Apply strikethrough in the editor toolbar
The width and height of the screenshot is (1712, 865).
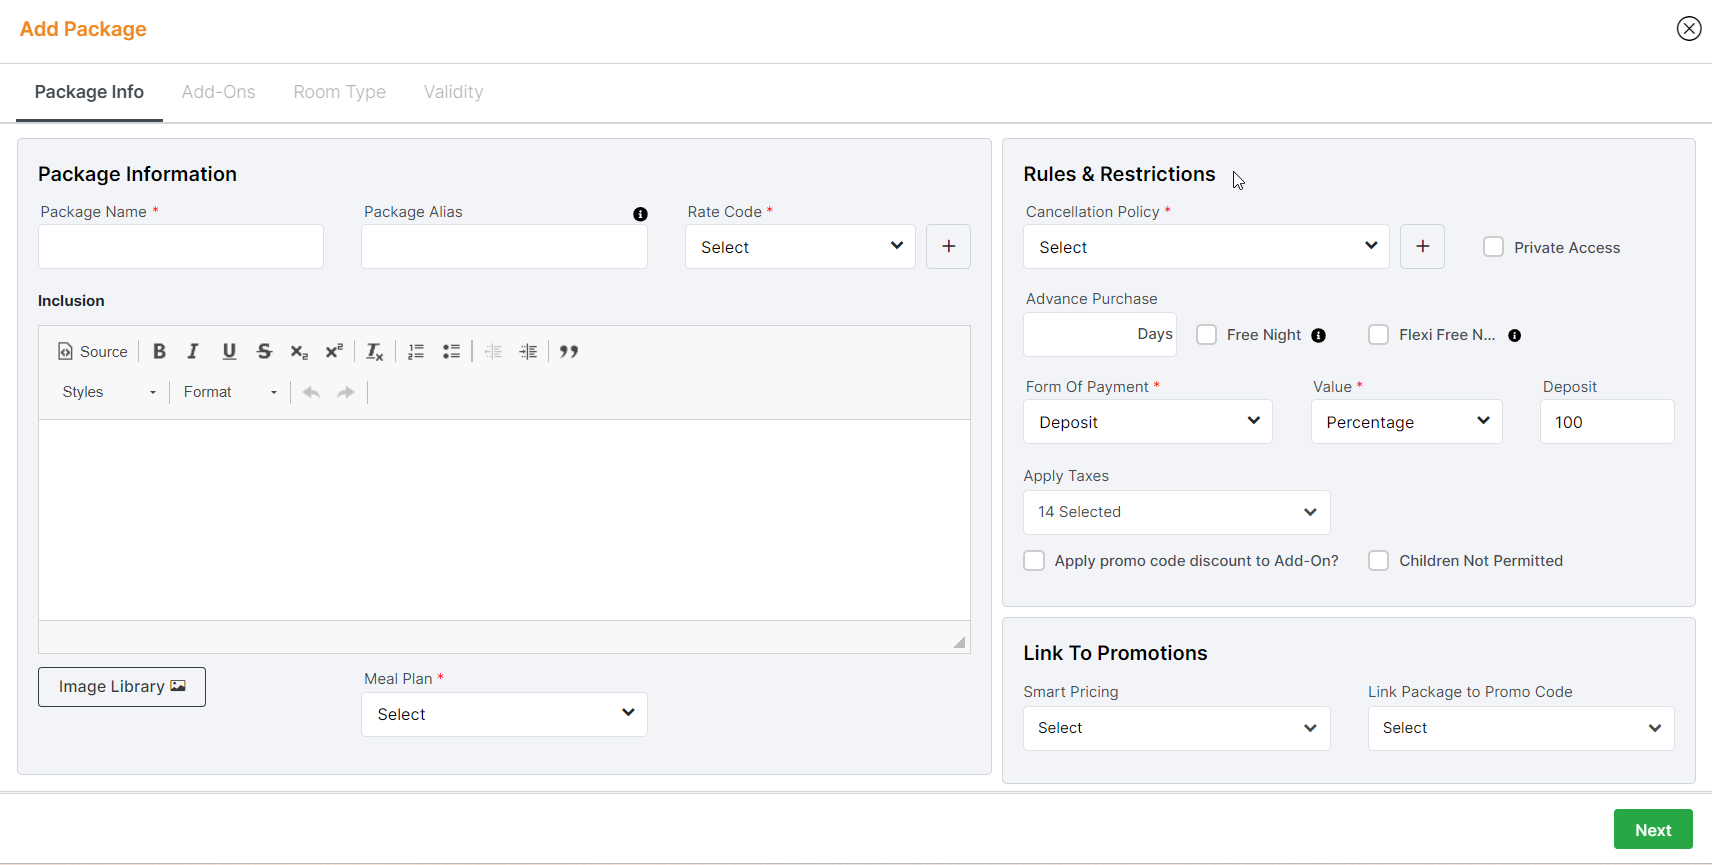click(264, 351)
